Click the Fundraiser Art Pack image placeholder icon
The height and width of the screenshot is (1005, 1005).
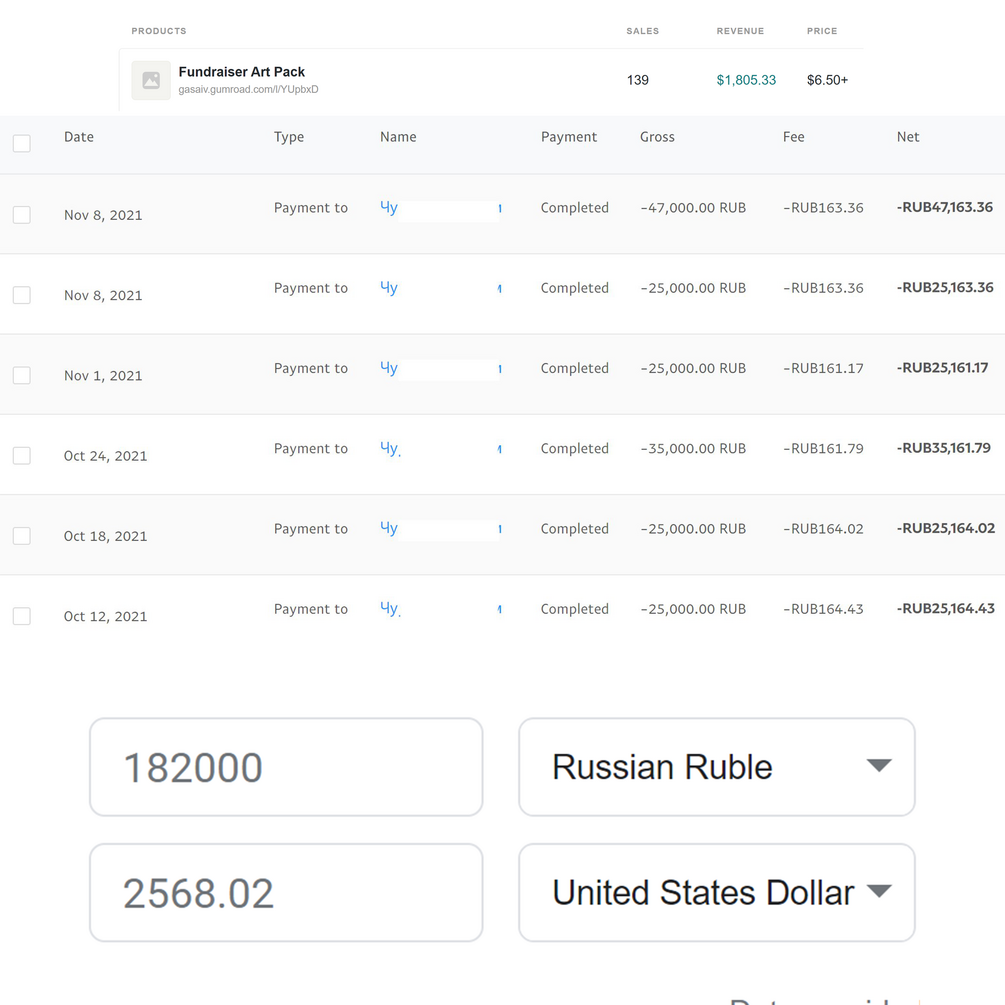pyautogui.click(x=151, y=80)
